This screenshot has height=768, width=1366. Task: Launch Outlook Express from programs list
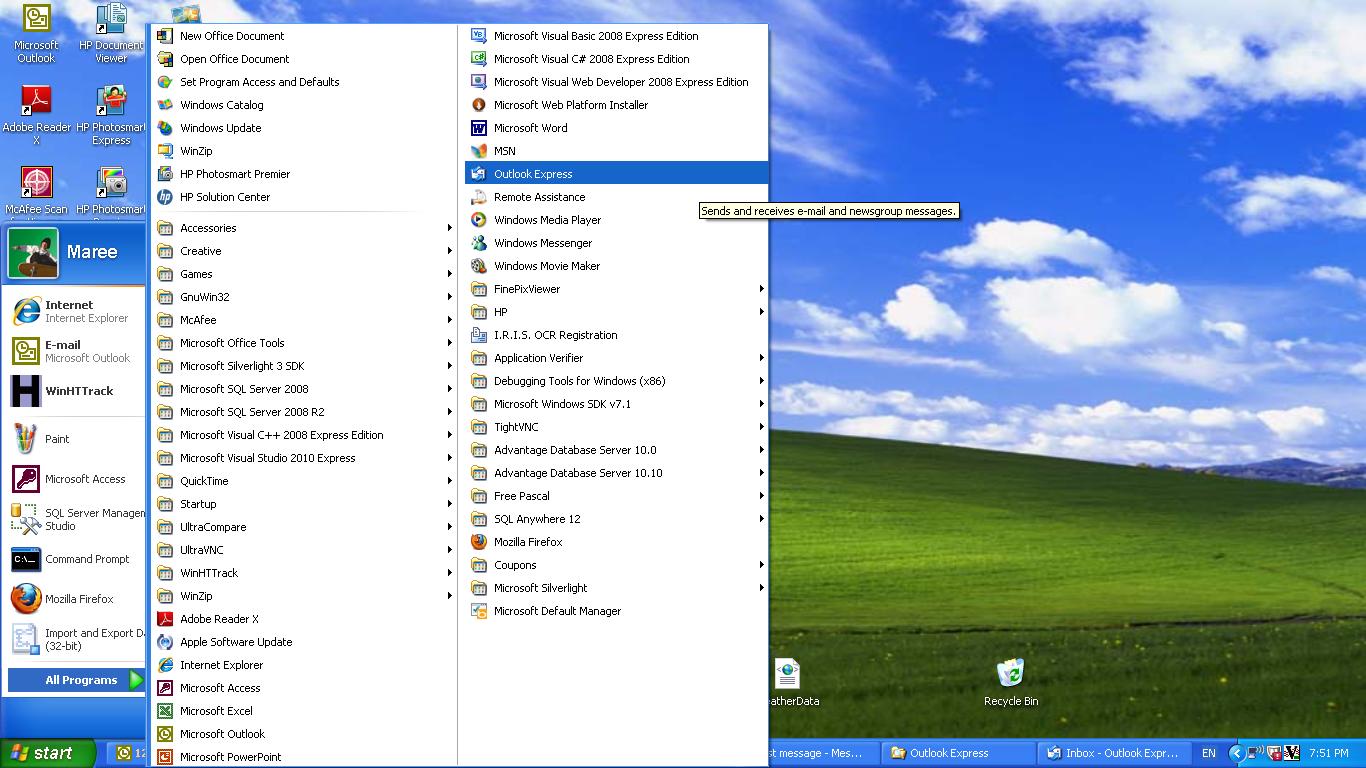(533, 174)
